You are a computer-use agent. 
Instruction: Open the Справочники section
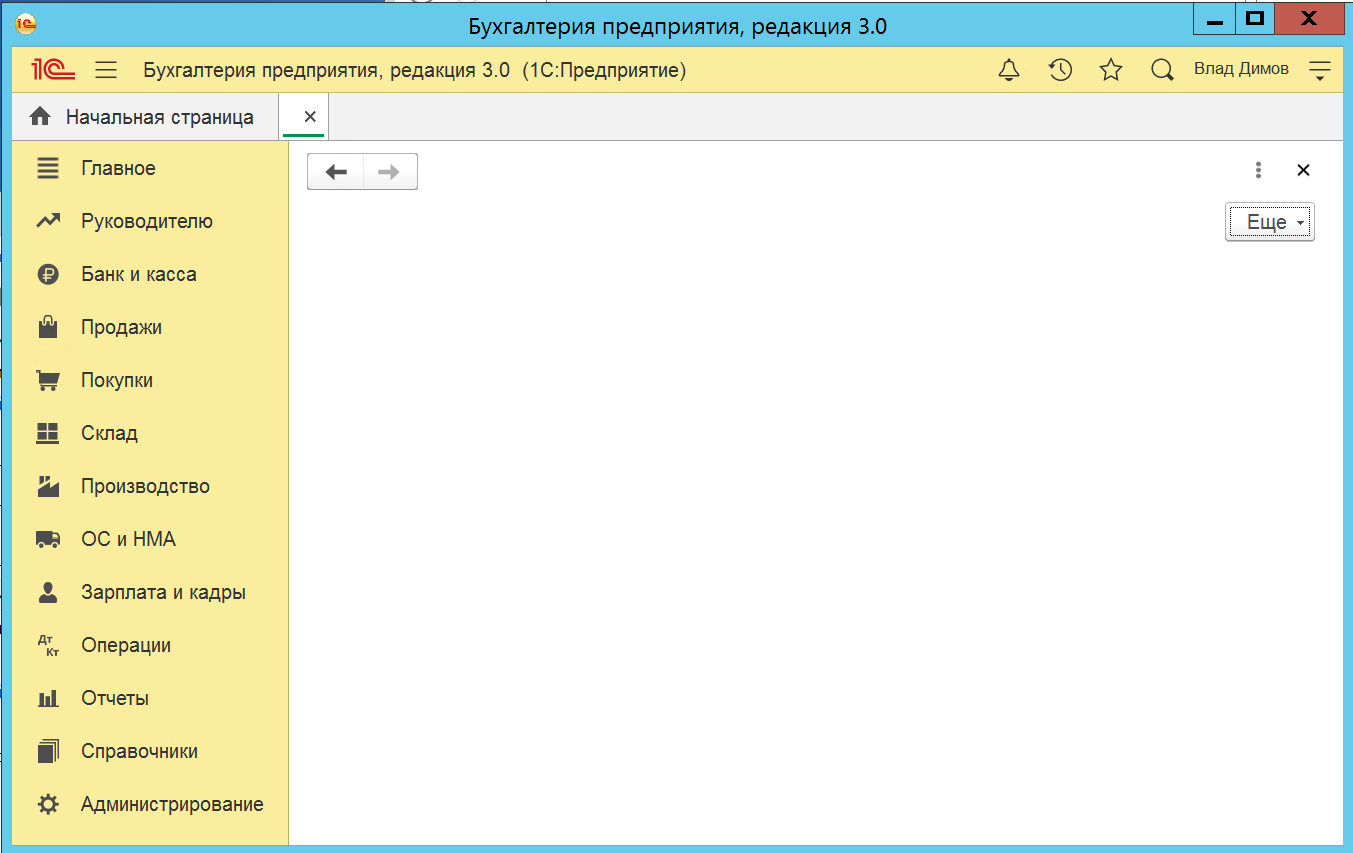click(150, 751)
